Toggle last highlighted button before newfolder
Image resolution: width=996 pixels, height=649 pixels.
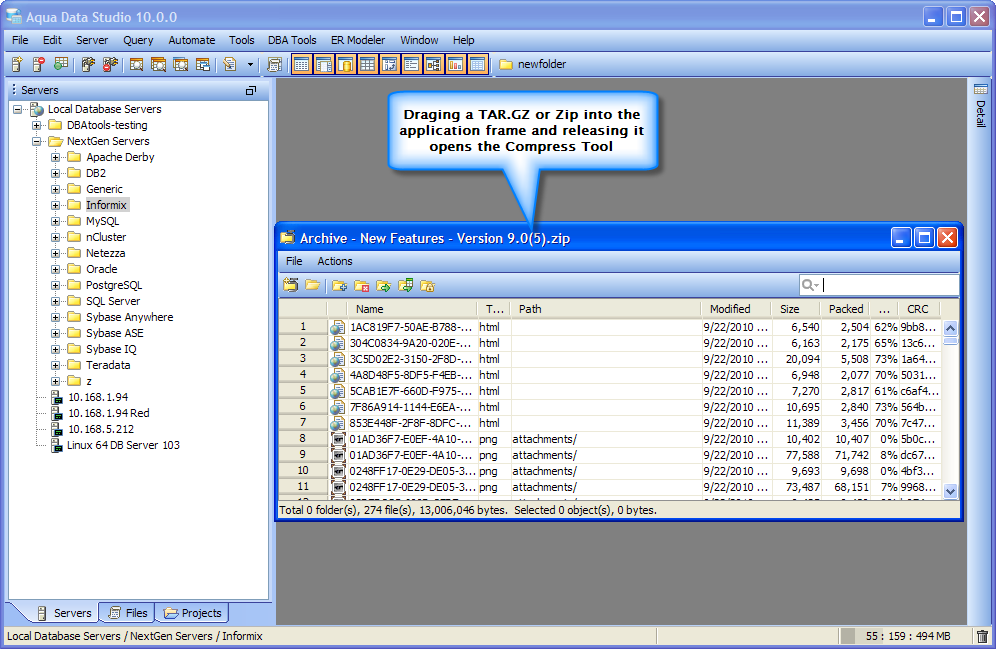pos(478,64)
